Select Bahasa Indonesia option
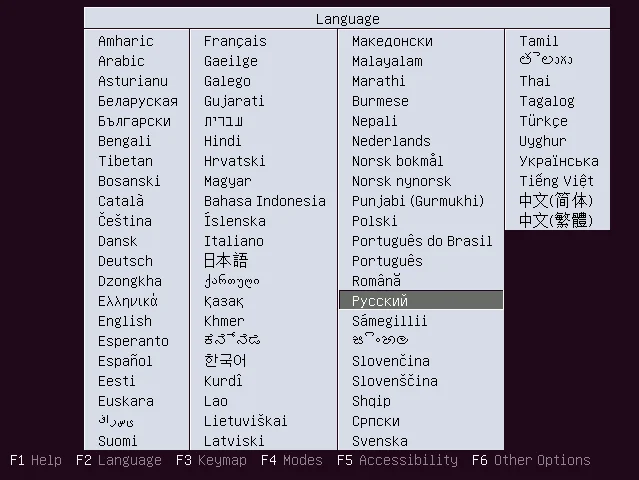The image size is (639, 480). [265, 201]
